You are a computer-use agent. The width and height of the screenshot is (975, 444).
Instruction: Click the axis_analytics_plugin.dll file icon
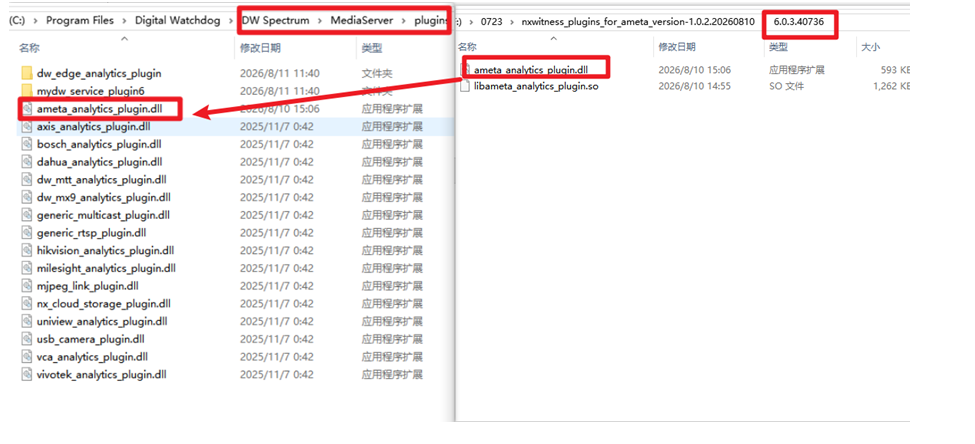(x=26, y=127)
